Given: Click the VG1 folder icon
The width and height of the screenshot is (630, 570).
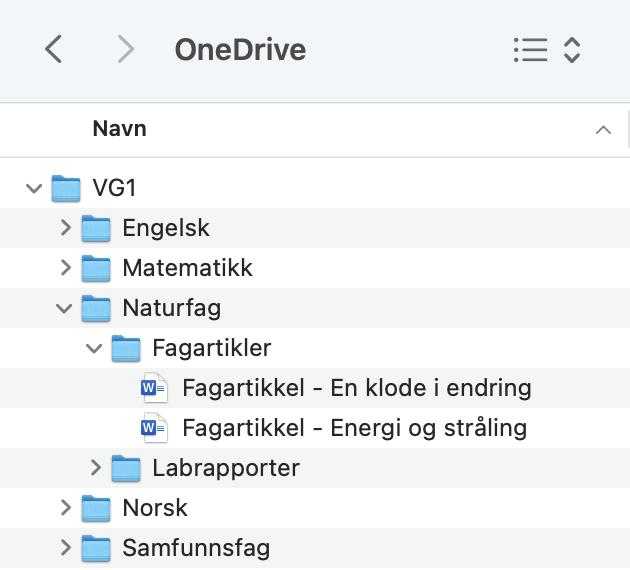Looking at the screenshot, I should coord(66,188).
